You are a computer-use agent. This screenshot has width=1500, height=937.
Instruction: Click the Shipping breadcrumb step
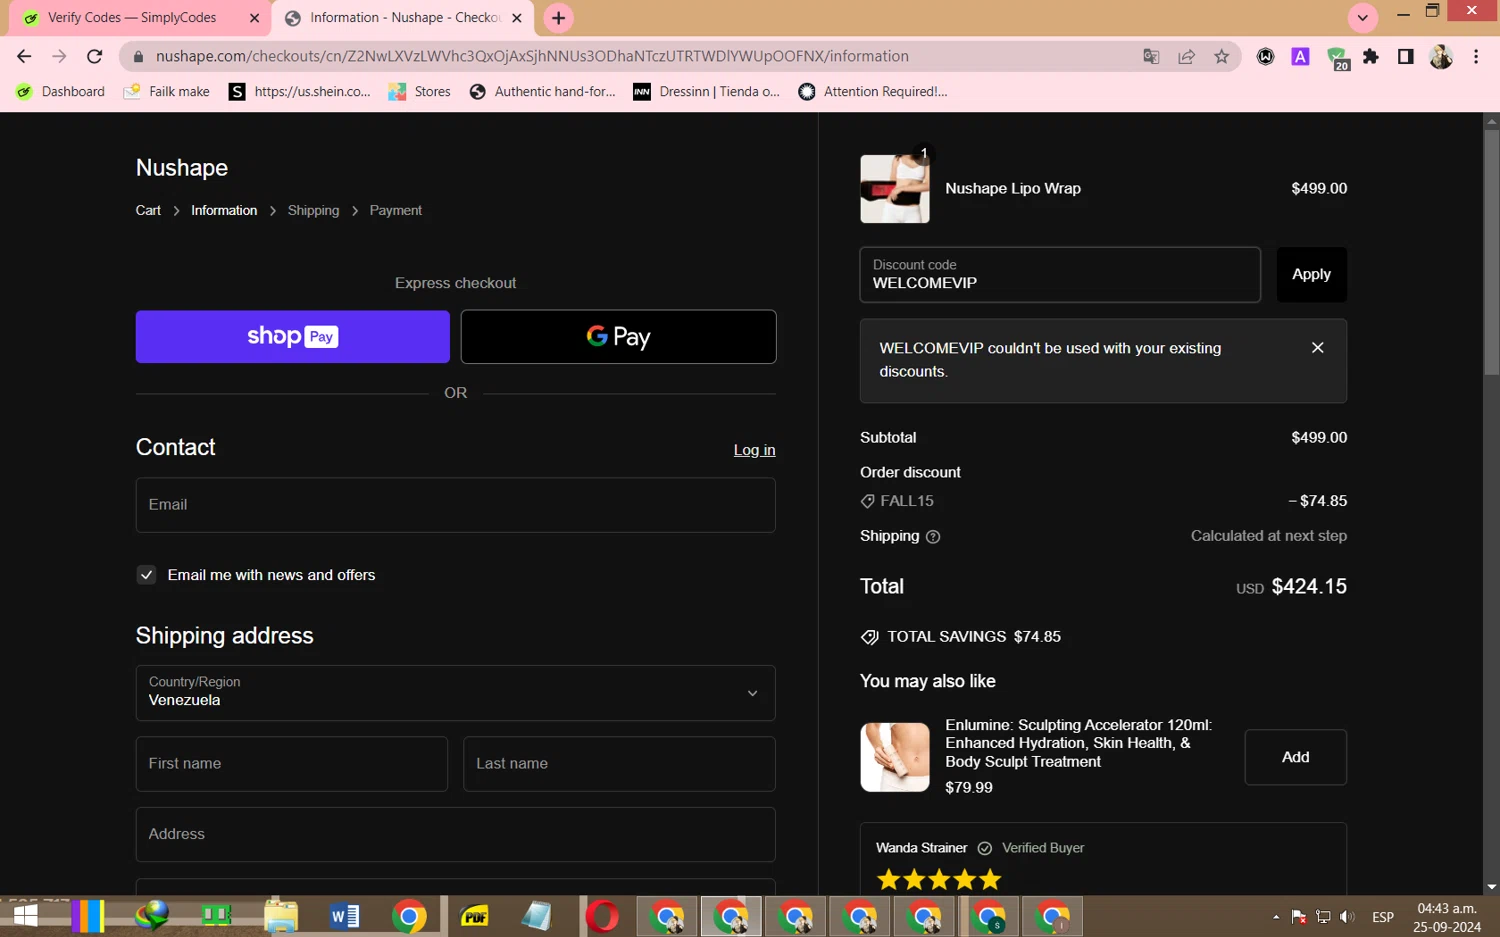tap(313, 211)
